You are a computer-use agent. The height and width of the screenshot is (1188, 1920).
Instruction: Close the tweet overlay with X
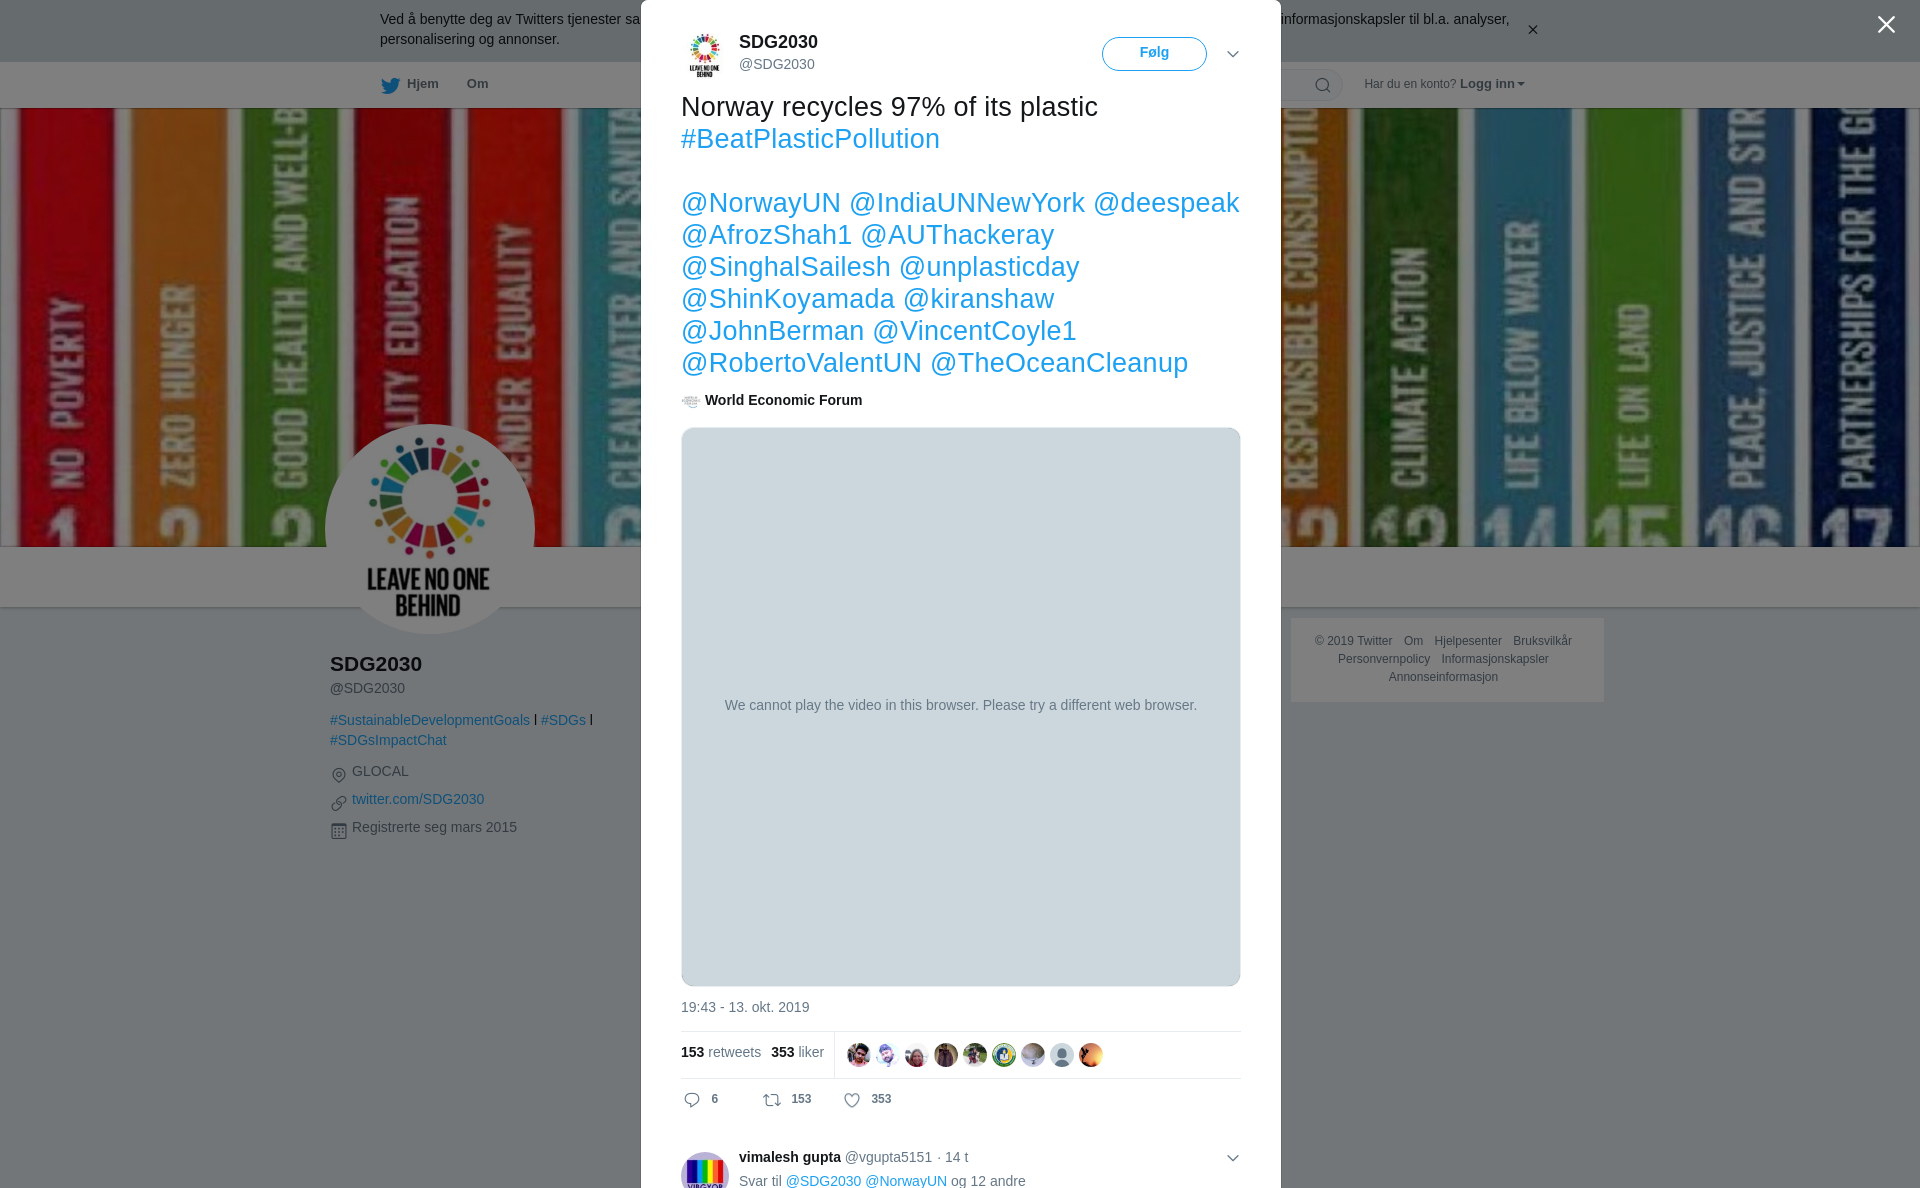click(1886, 25)
